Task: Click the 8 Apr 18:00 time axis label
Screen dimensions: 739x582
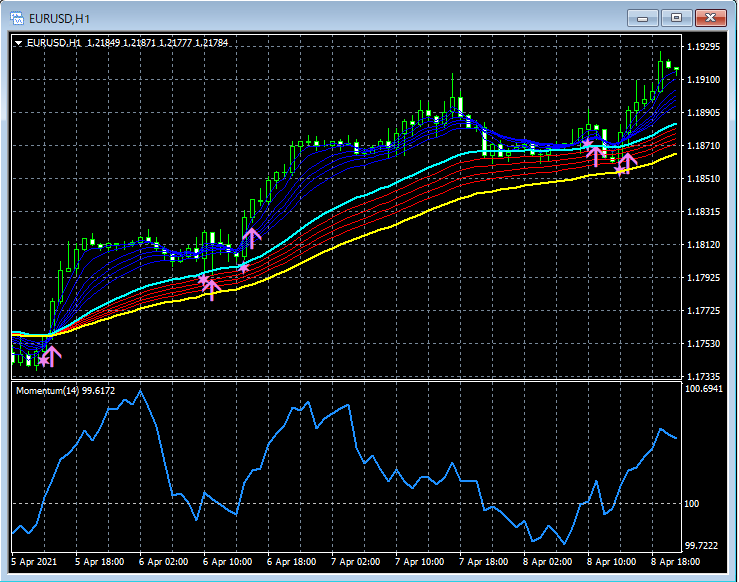Action: pyautogui.click(x=674, y=562)
